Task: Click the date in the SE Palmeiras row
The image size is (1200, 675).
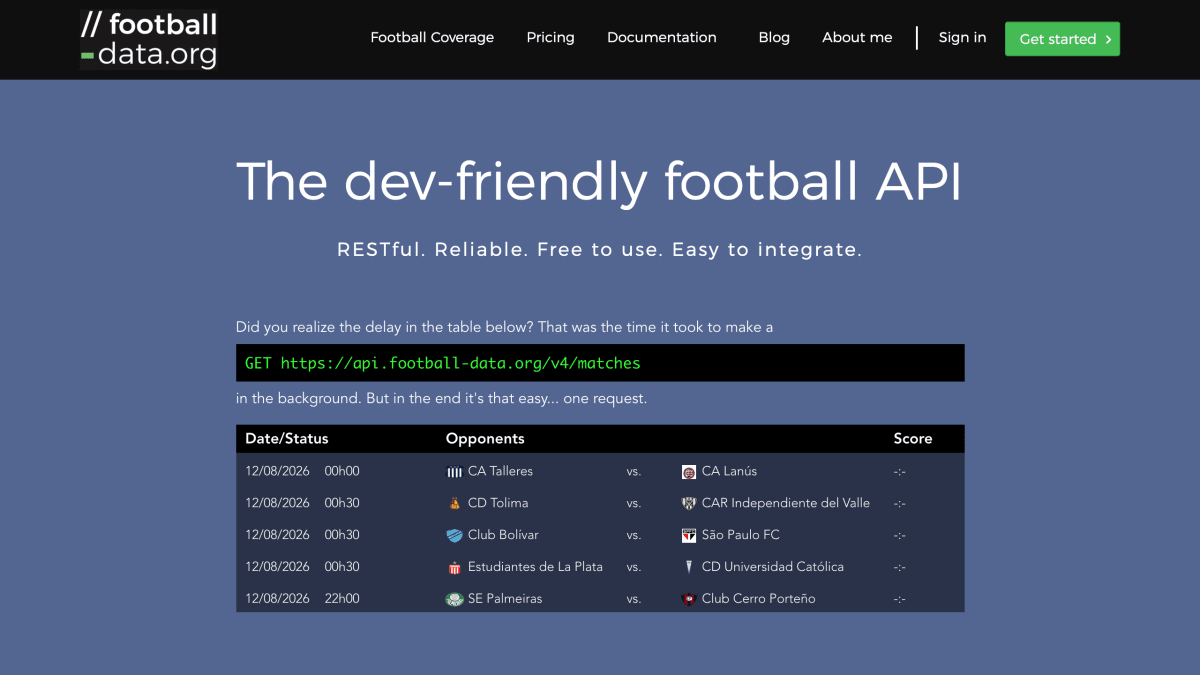Action: 277,599
